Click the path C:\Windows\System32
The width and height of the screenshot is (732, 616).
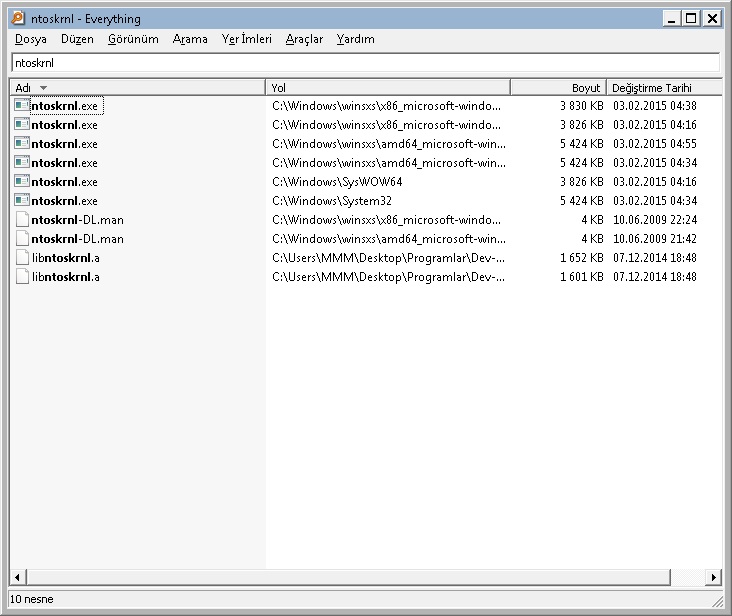(x=332, y=201)
